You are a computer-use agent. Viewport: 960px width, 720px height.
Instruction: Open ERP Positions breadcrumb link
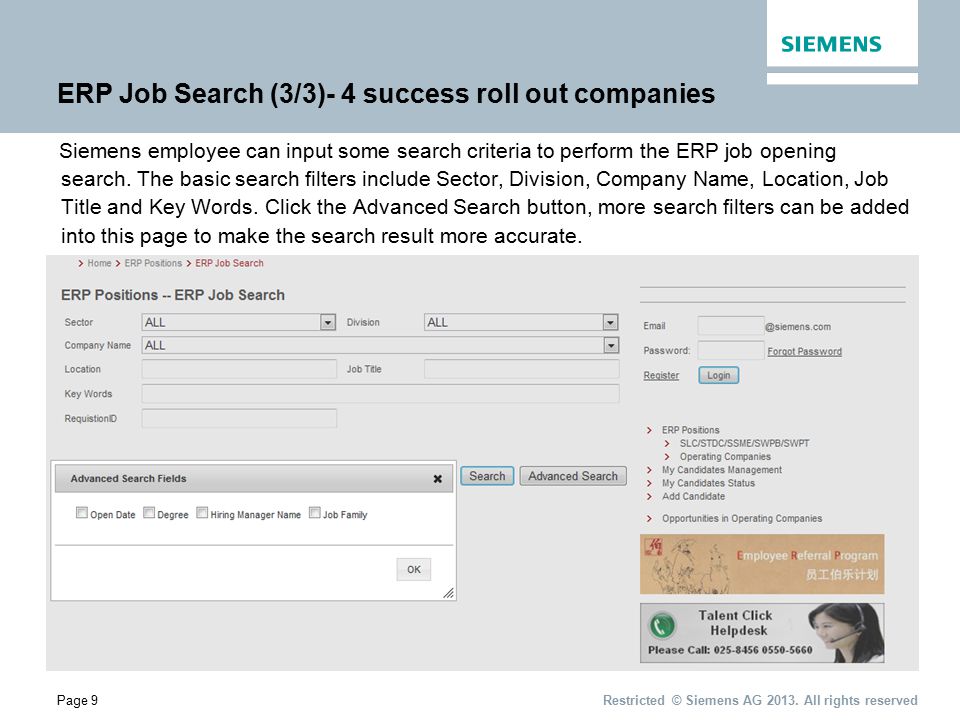pyautogui.click(x=153, y=263)
